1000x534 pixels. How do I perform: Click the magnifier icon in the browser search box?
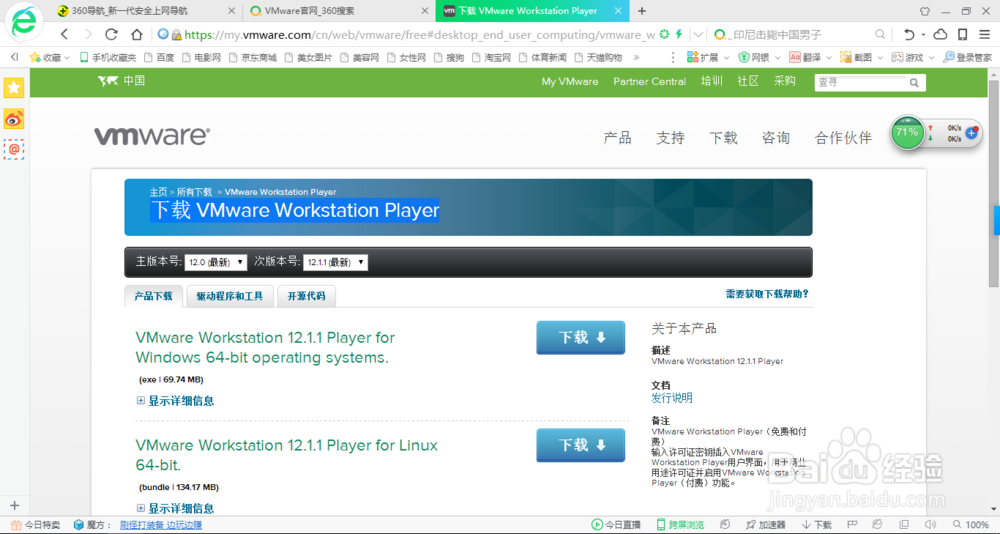point(879,34)
